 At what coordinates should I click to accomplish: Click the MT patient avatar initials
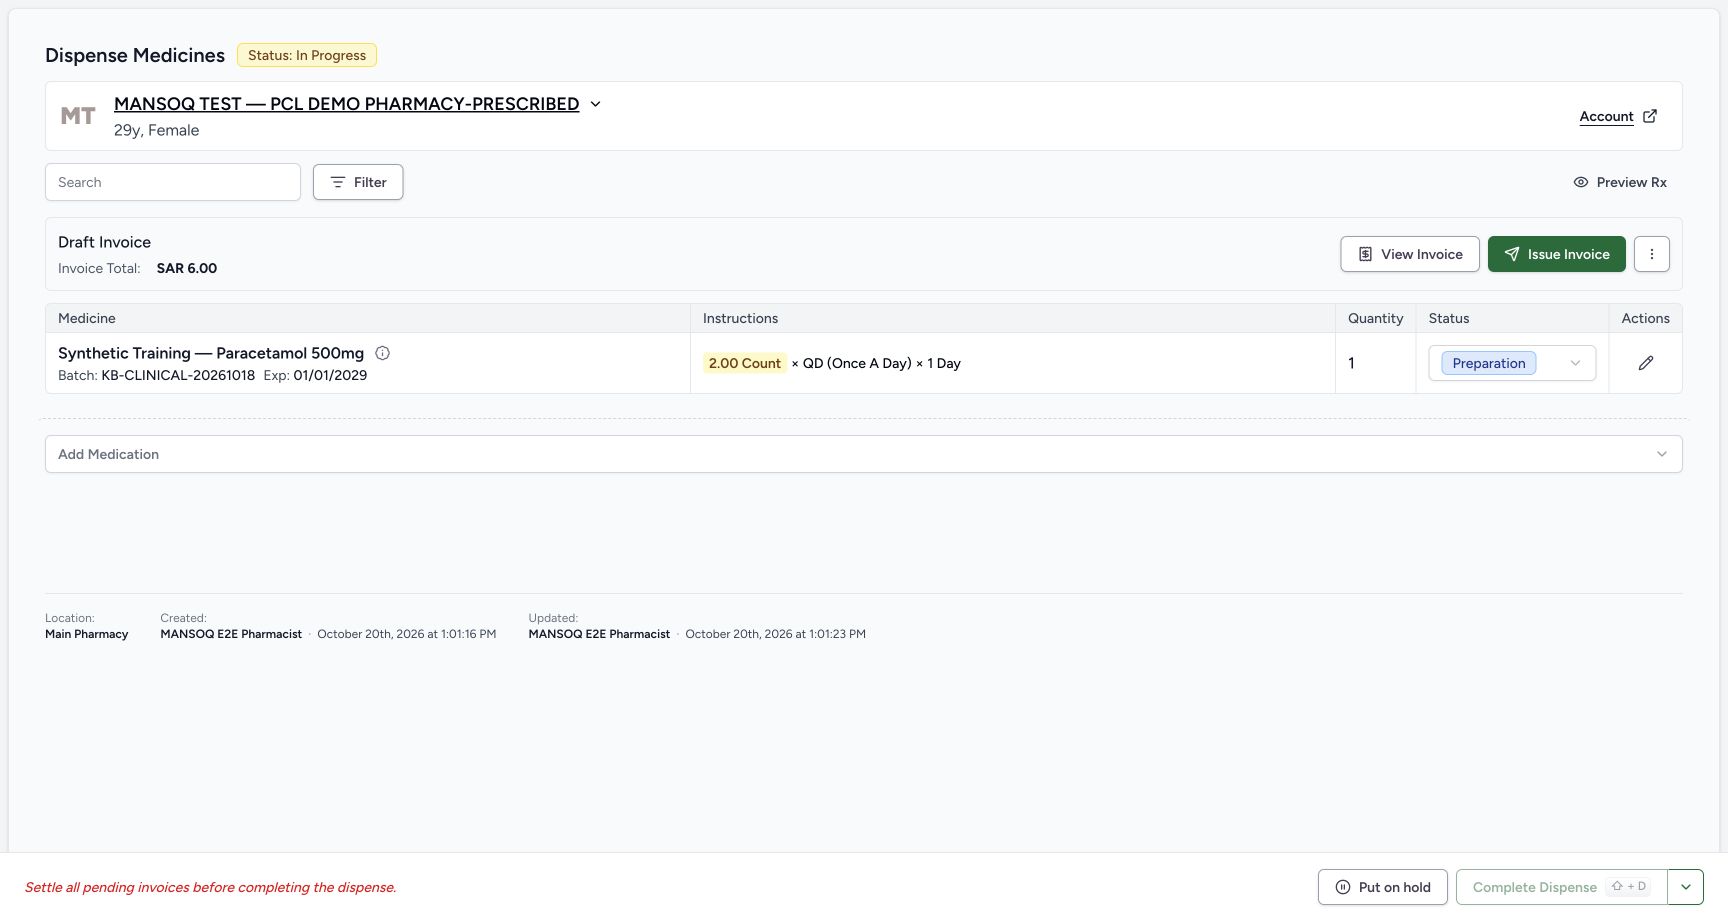coord(78,116)
